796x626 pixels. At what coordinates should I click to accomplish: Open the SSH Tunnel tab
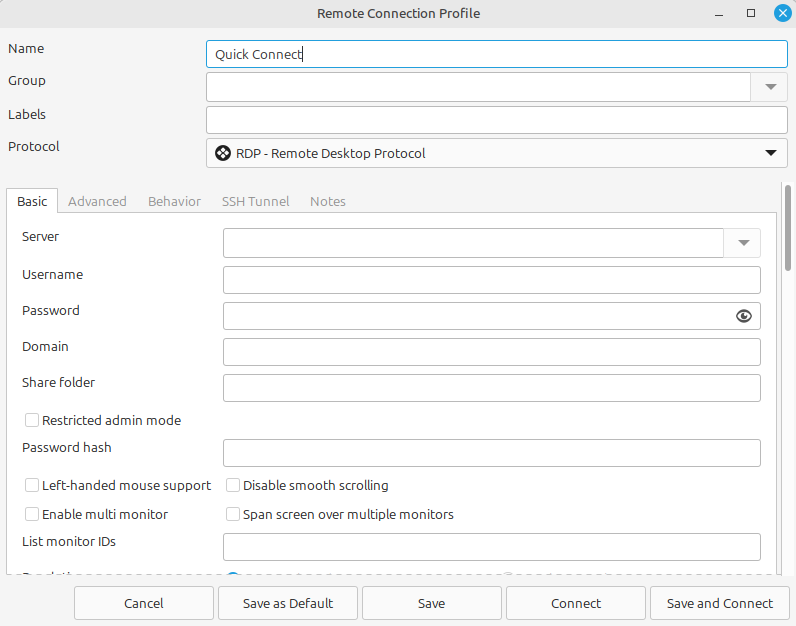tap(255, 201)
